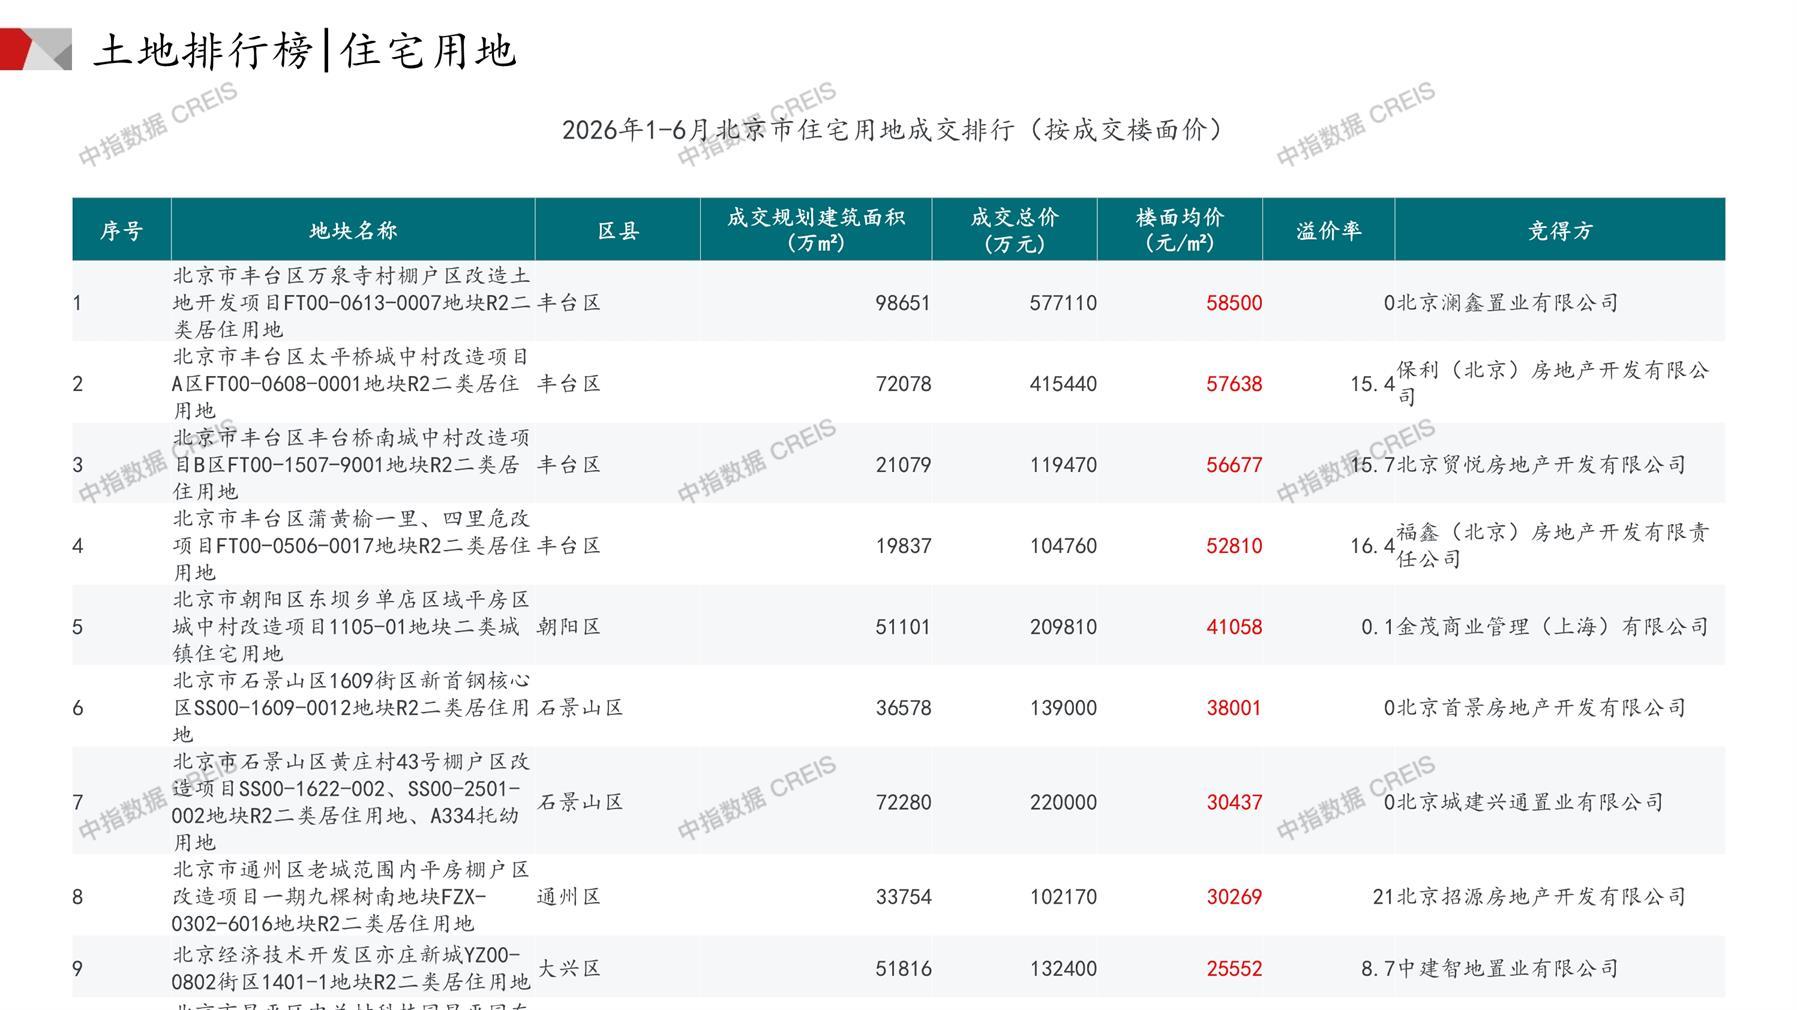This screenshot has width=1797, height=1010.
Task: Select the "区县" column header
Action: (x=618, y=231)
